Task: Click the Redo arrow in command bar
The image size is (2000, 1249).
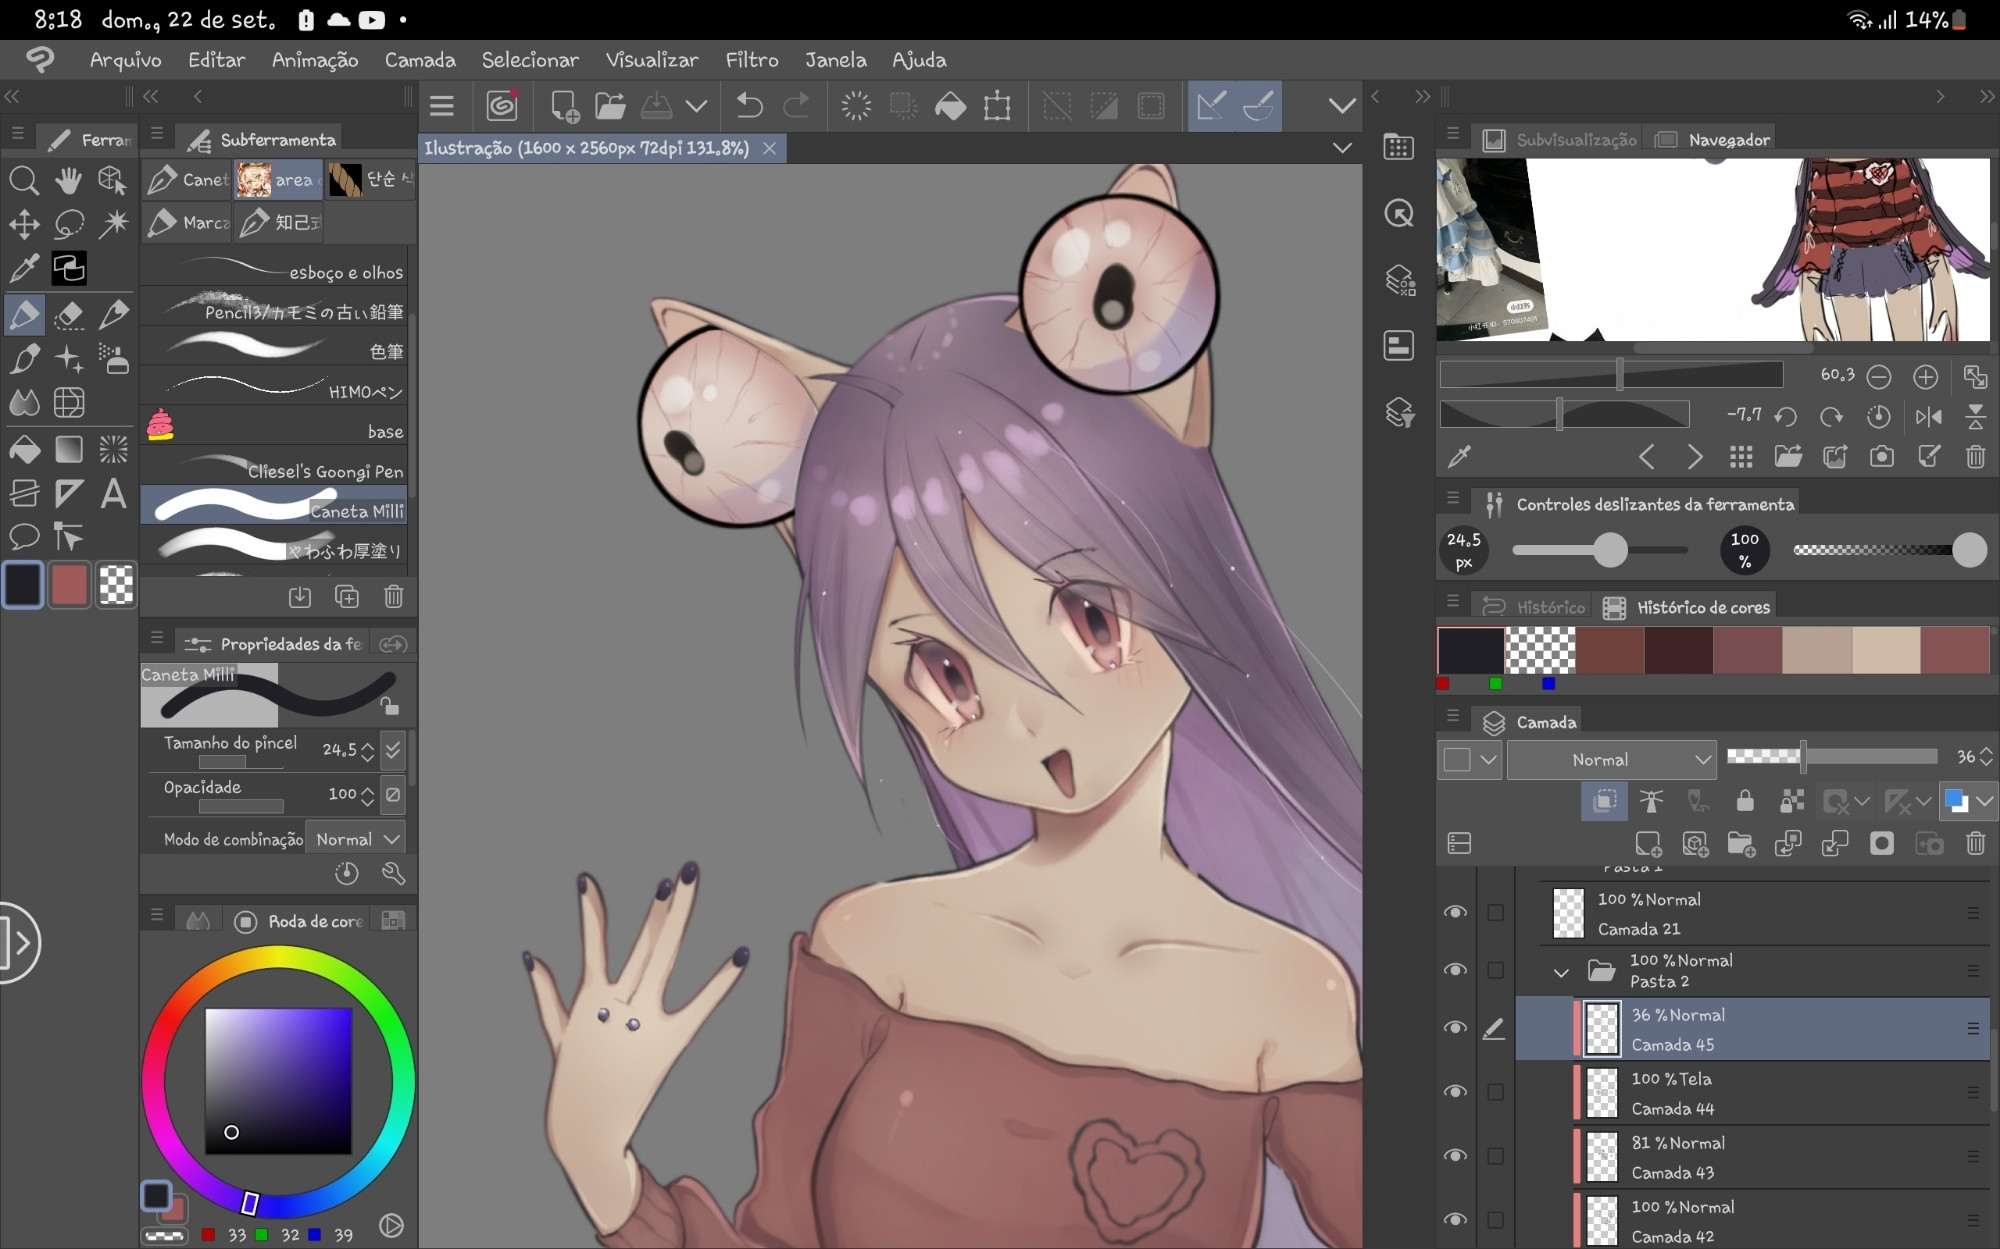Action: pyautogui.click(x=796, y=106)
